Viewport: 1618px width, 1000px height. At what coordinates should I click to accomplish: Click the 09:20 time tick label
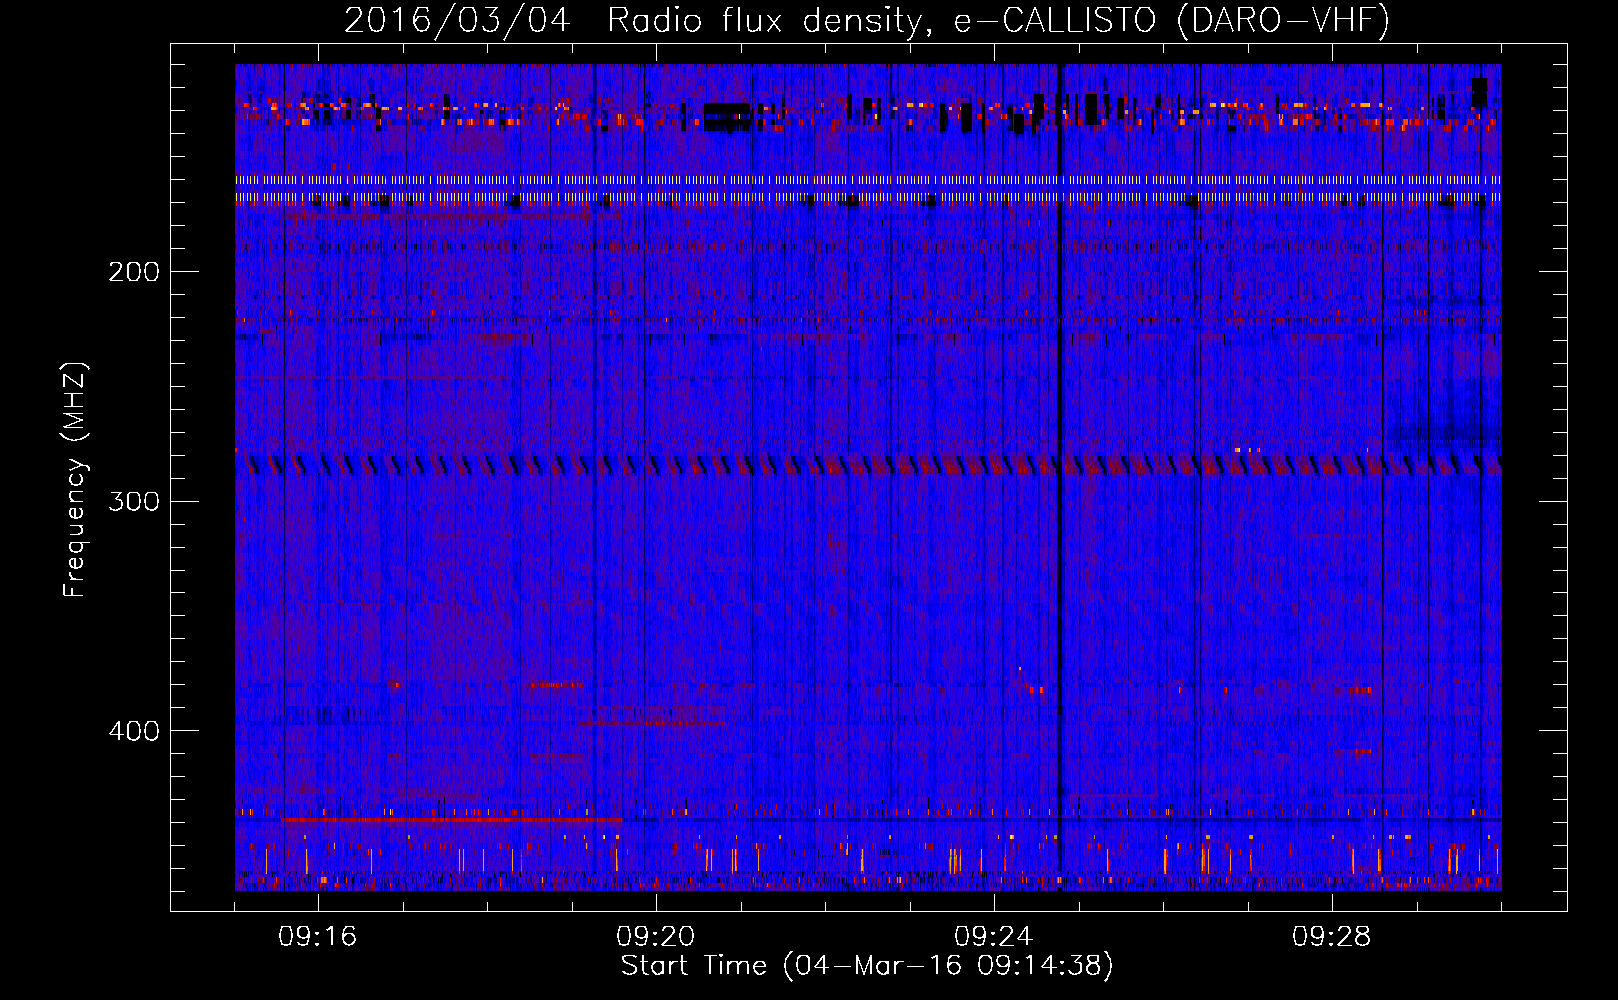click(x=656, y=937)
